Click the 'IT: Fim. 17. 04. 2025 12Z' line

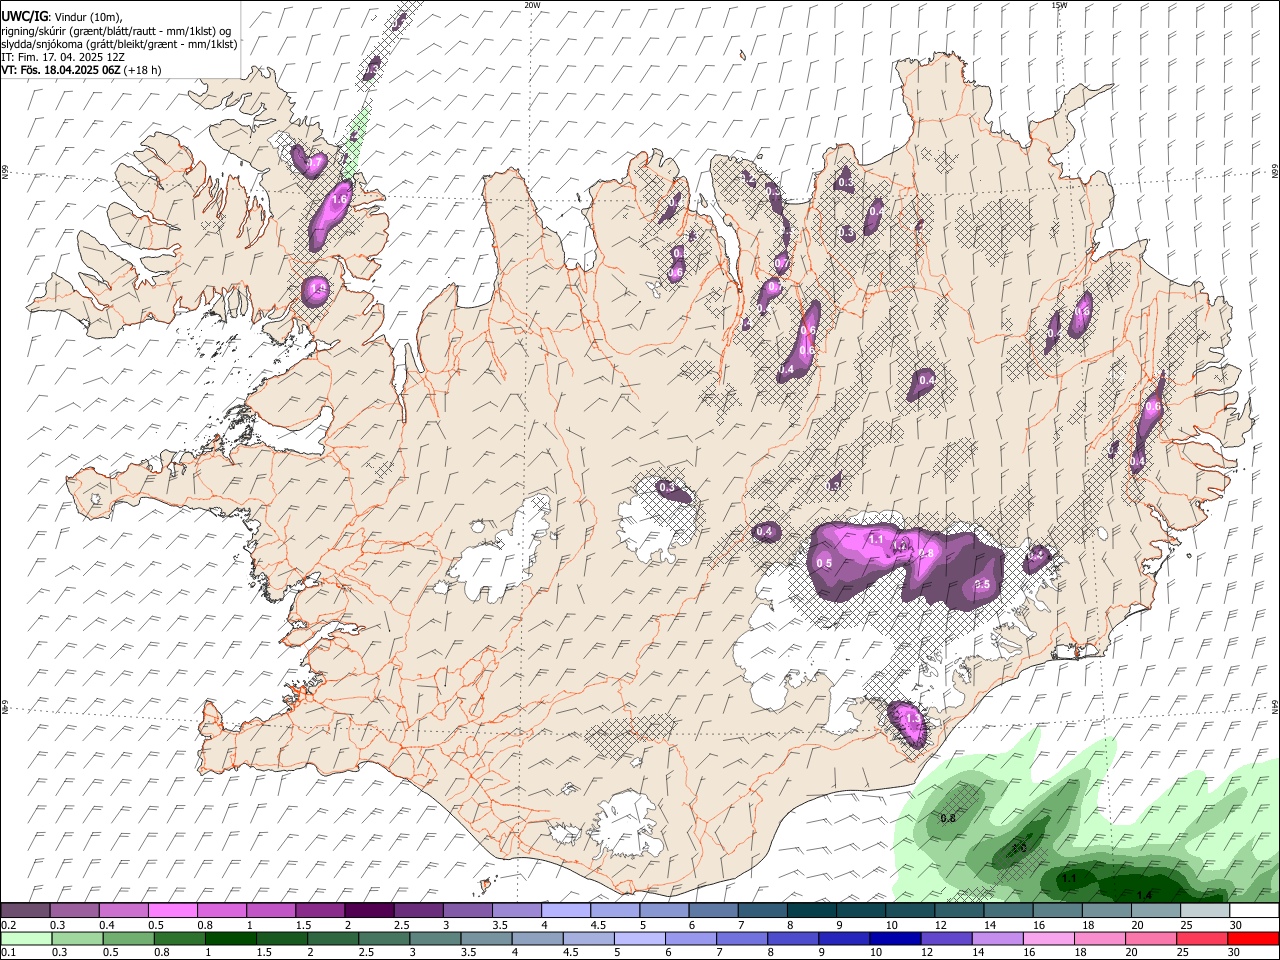pyautogui.click(x=63, y=57)
